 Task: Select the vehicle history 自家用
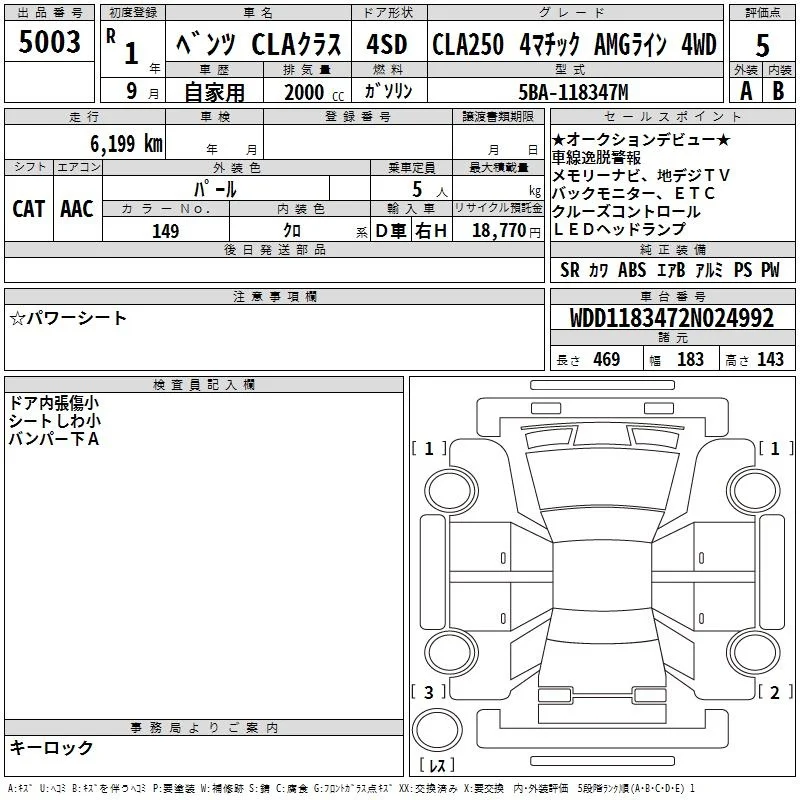[214, 92]
